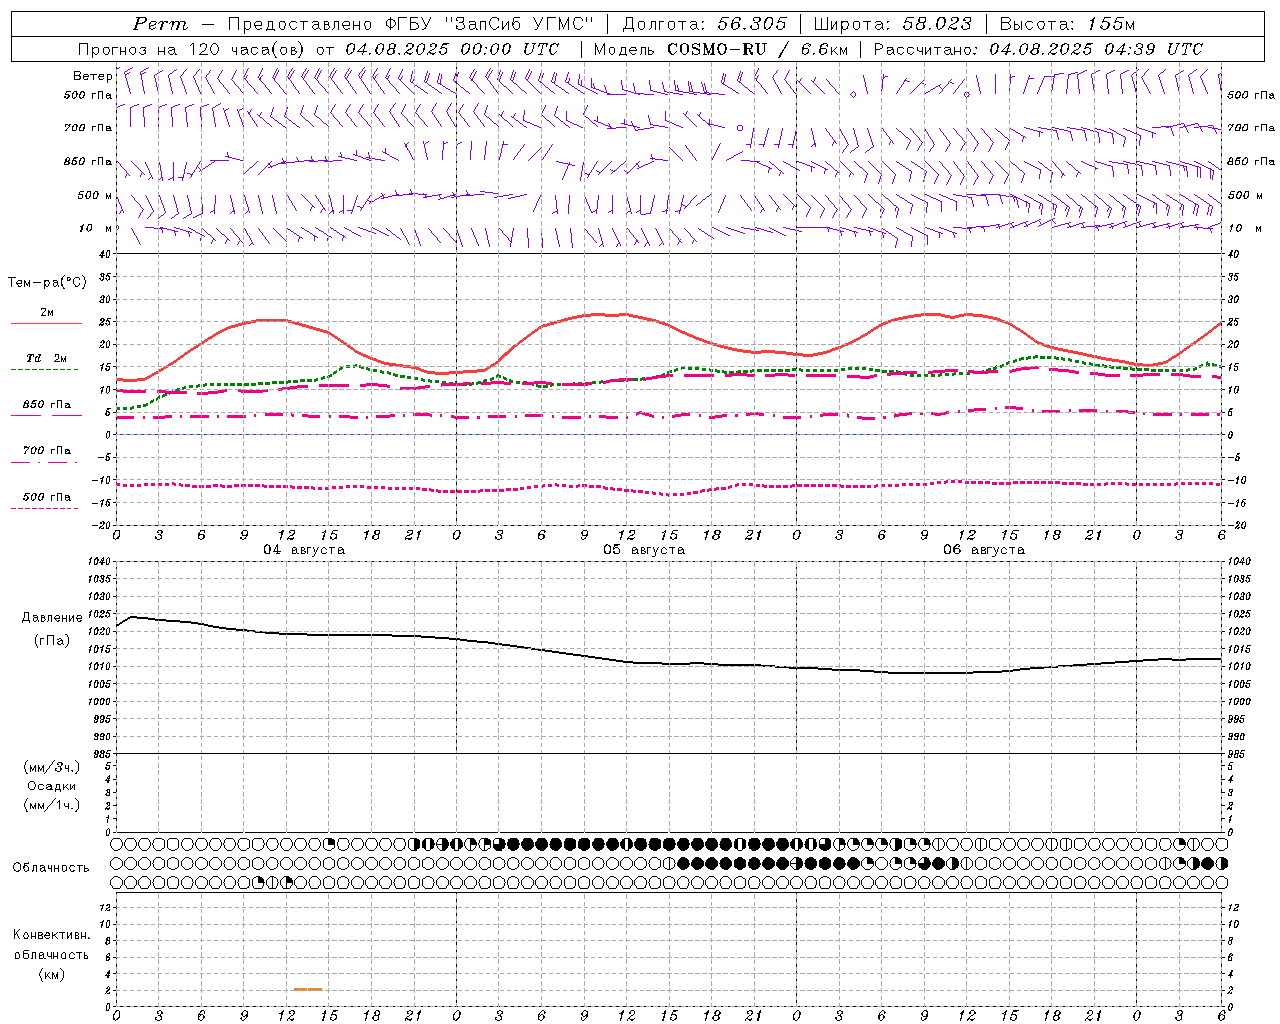Click the "Прогноз на 120 часа(ов)" forecast text

point(193,49)
